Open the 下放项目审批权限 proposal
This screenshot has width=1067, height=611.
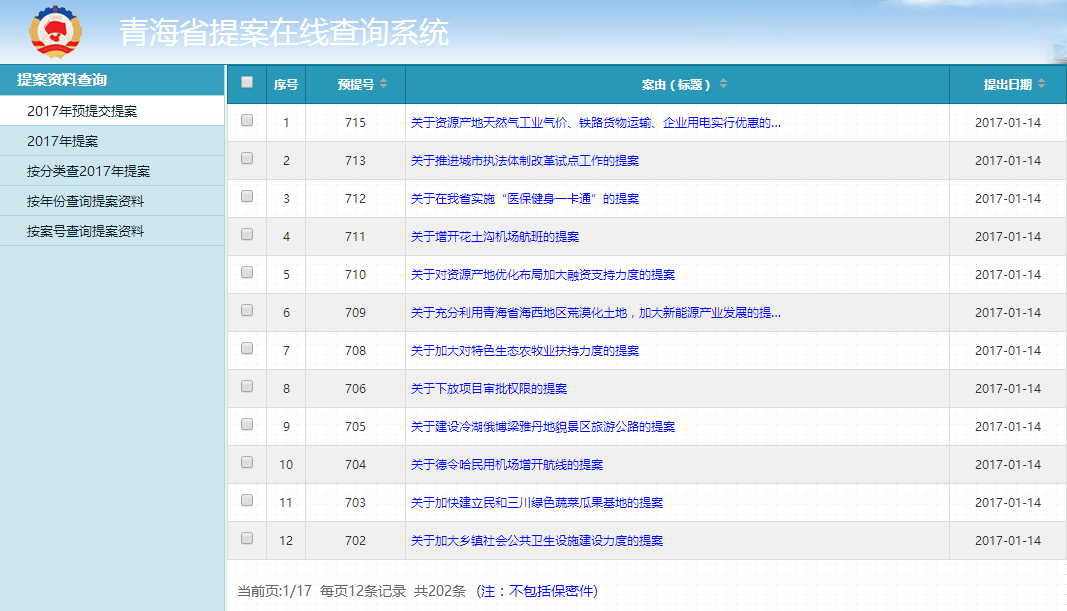pyautogui.click(x=488, y=388)
